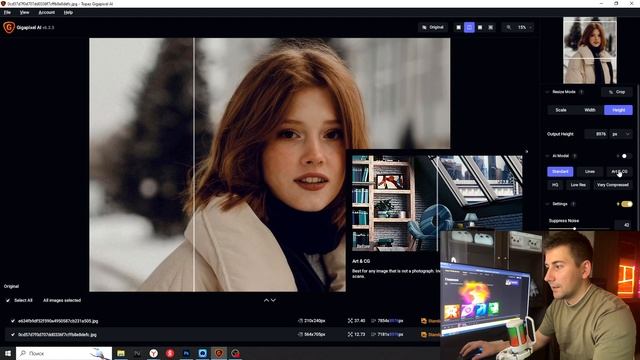Open Photoshop from the taskbar
This screenshot has height=360, width=640.
point(186,353)
